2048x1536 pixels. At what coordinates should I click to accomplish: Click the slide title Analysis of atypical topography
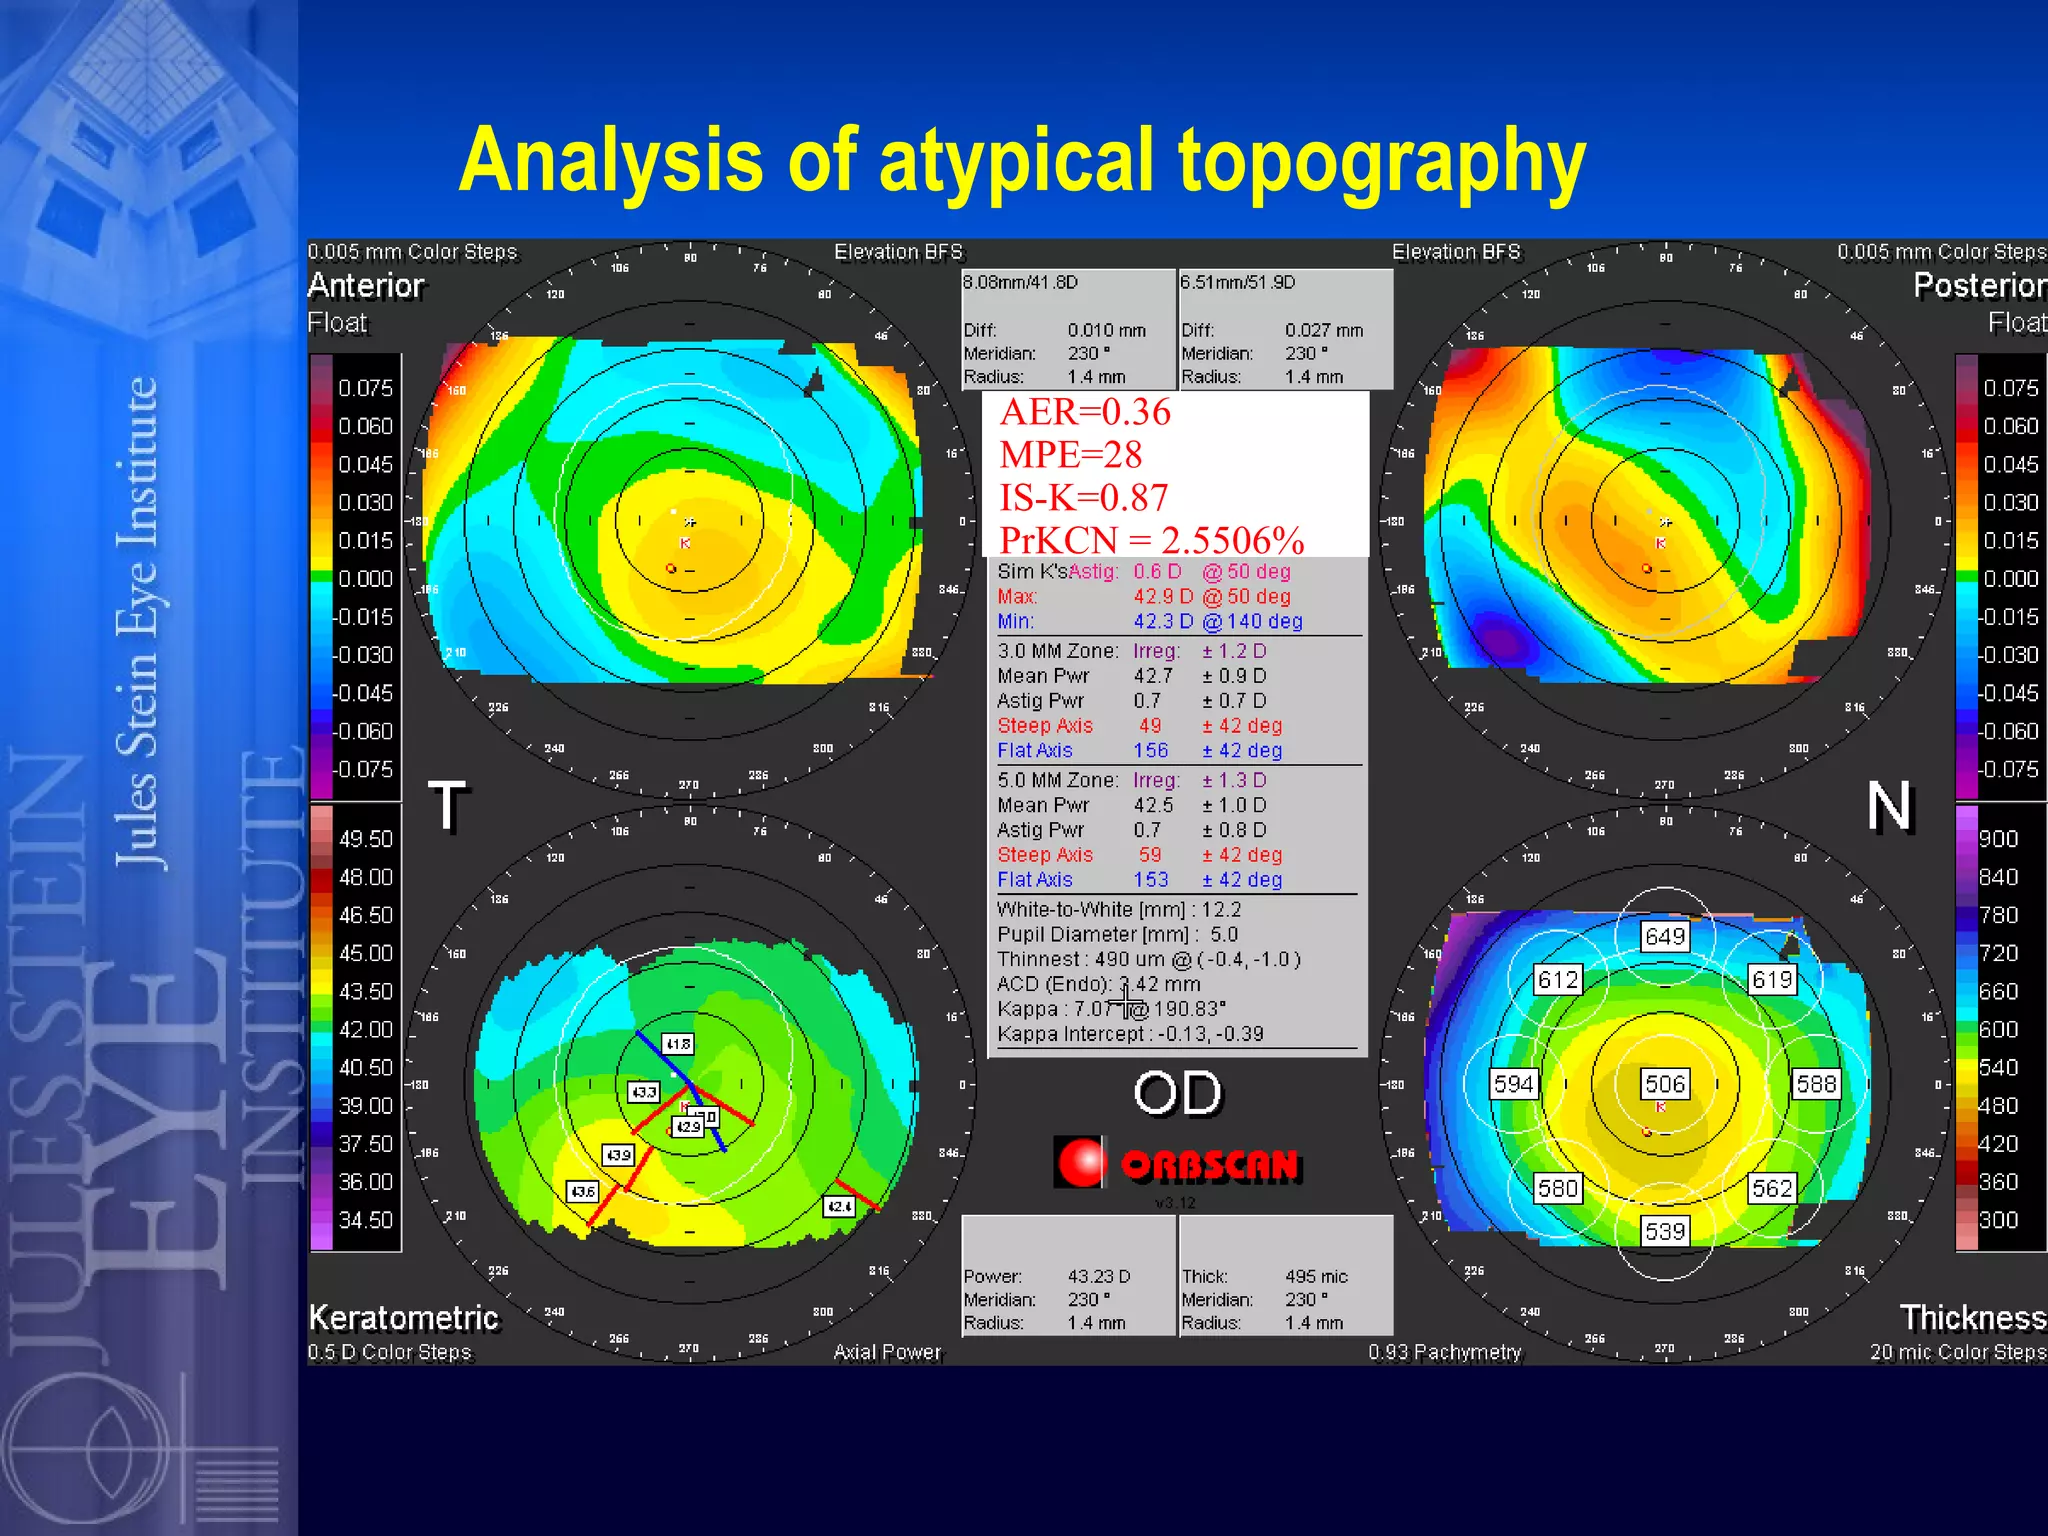pos(1022,163)
